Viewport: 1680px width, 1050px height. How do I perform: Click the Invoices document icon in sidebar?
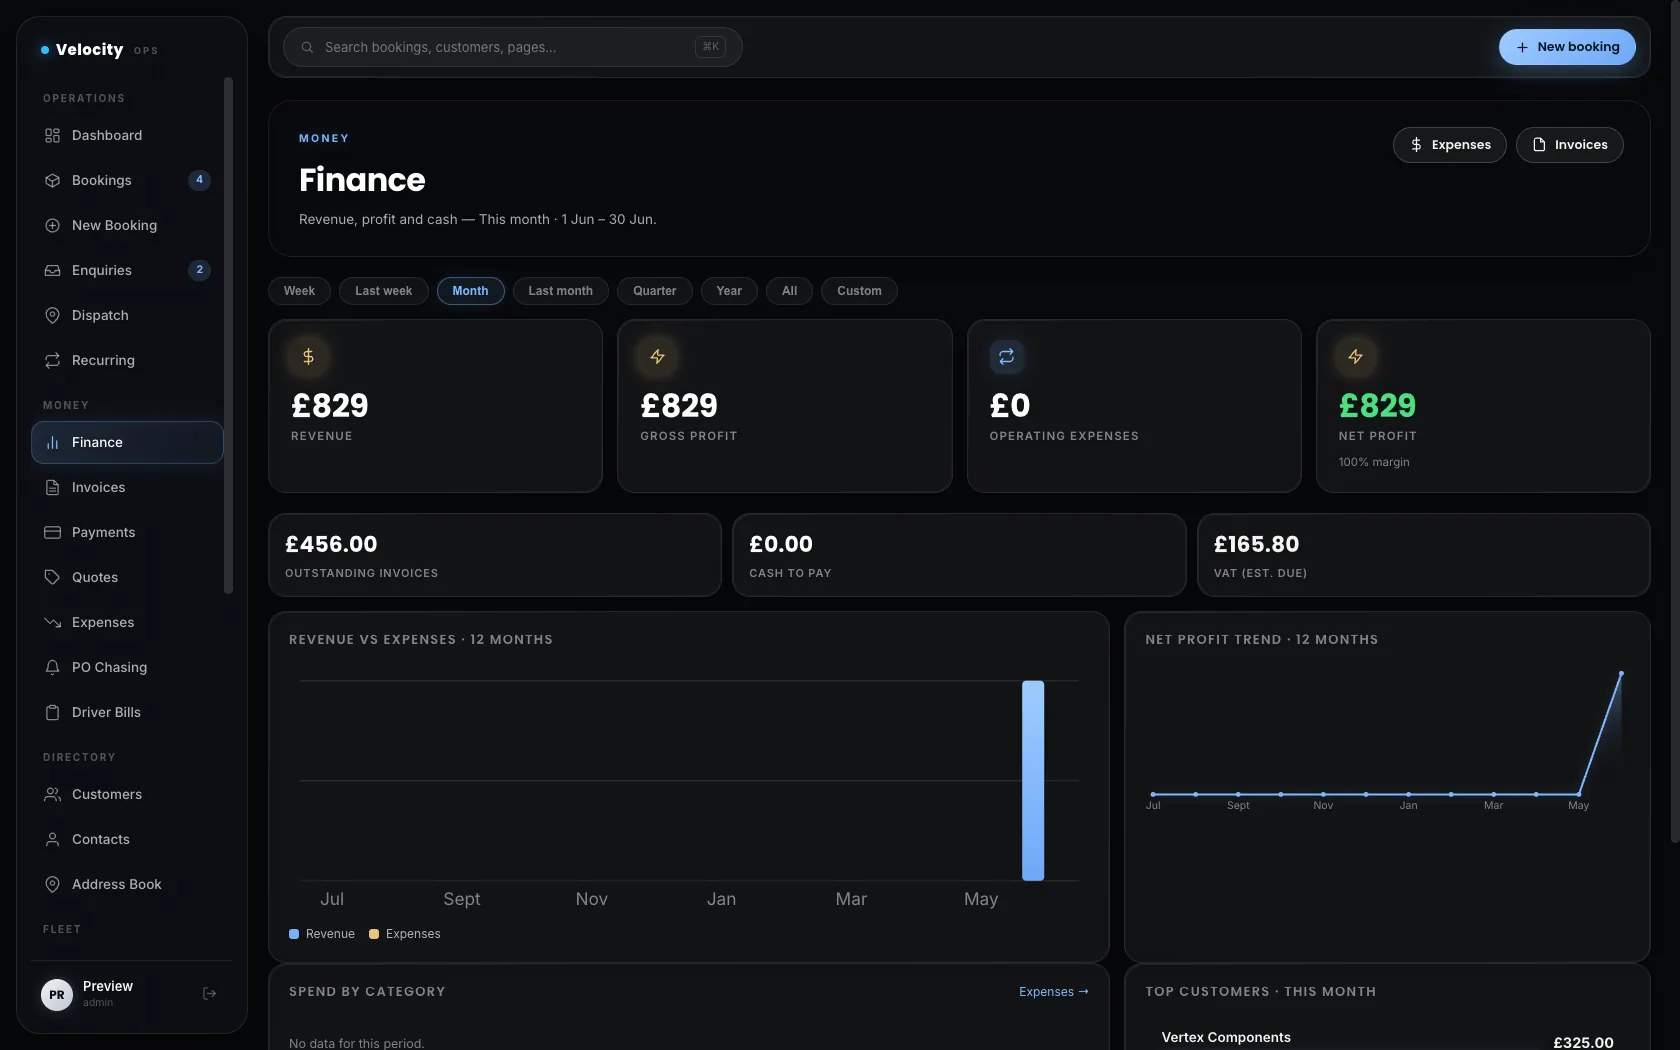52,487
